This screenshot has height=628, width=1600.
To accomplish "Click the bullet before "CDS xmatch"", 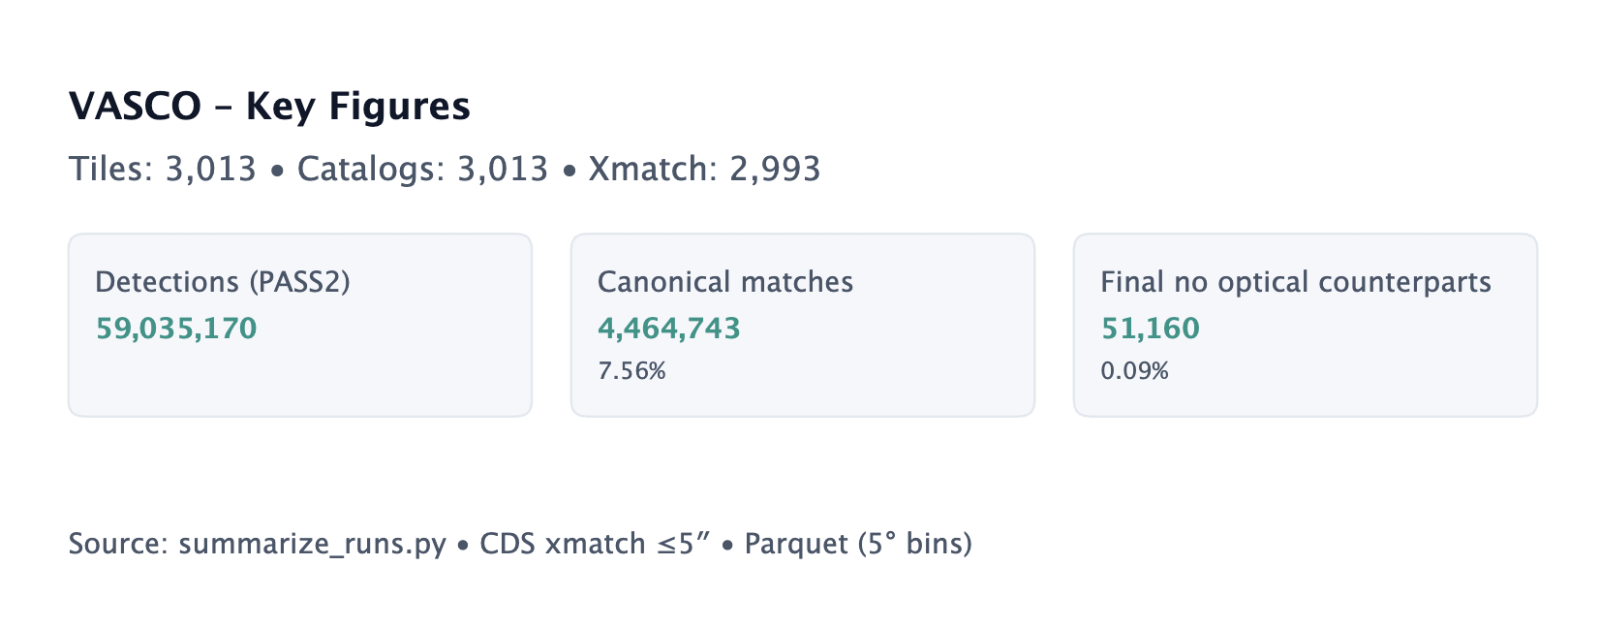I will 463,546.
